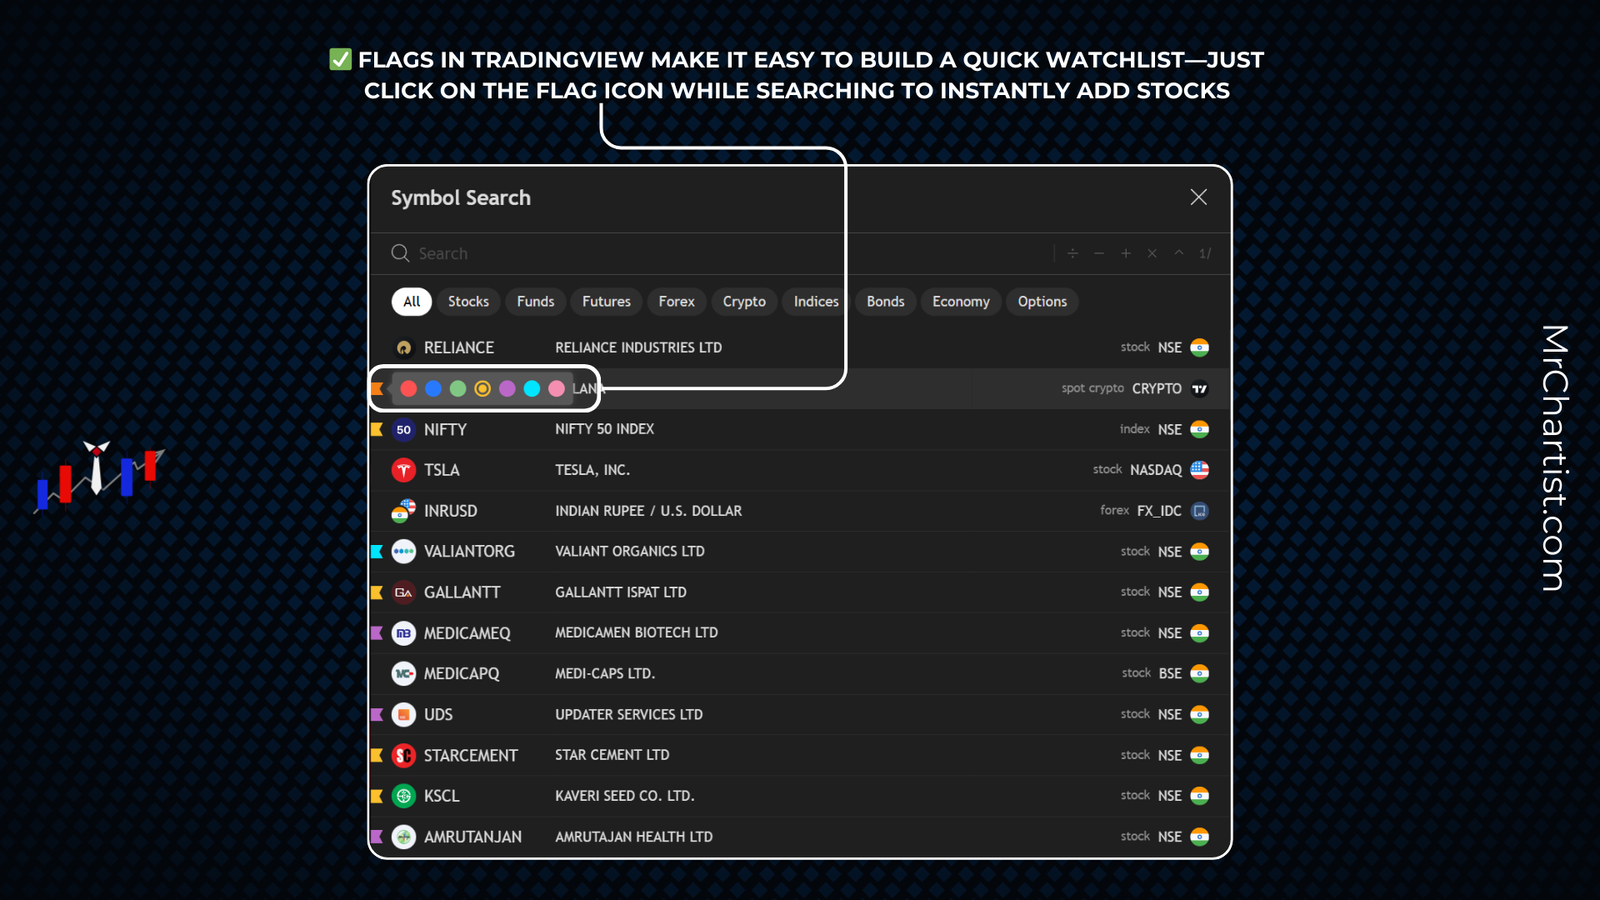
Task: Select the VALIANT ORGANICS LTD description
Action: 630,552
